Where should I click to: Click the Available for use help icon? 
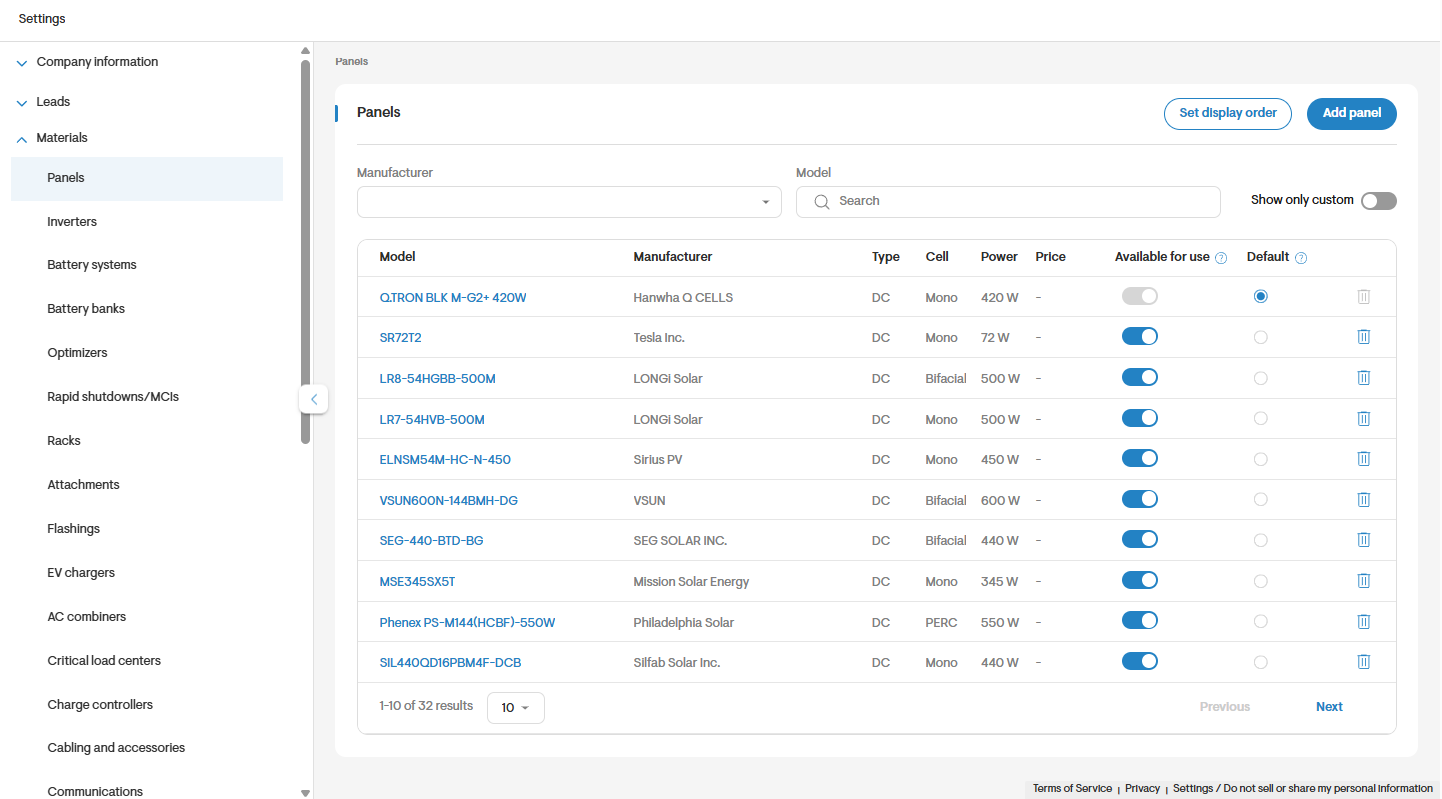[x=1221, y=258]
